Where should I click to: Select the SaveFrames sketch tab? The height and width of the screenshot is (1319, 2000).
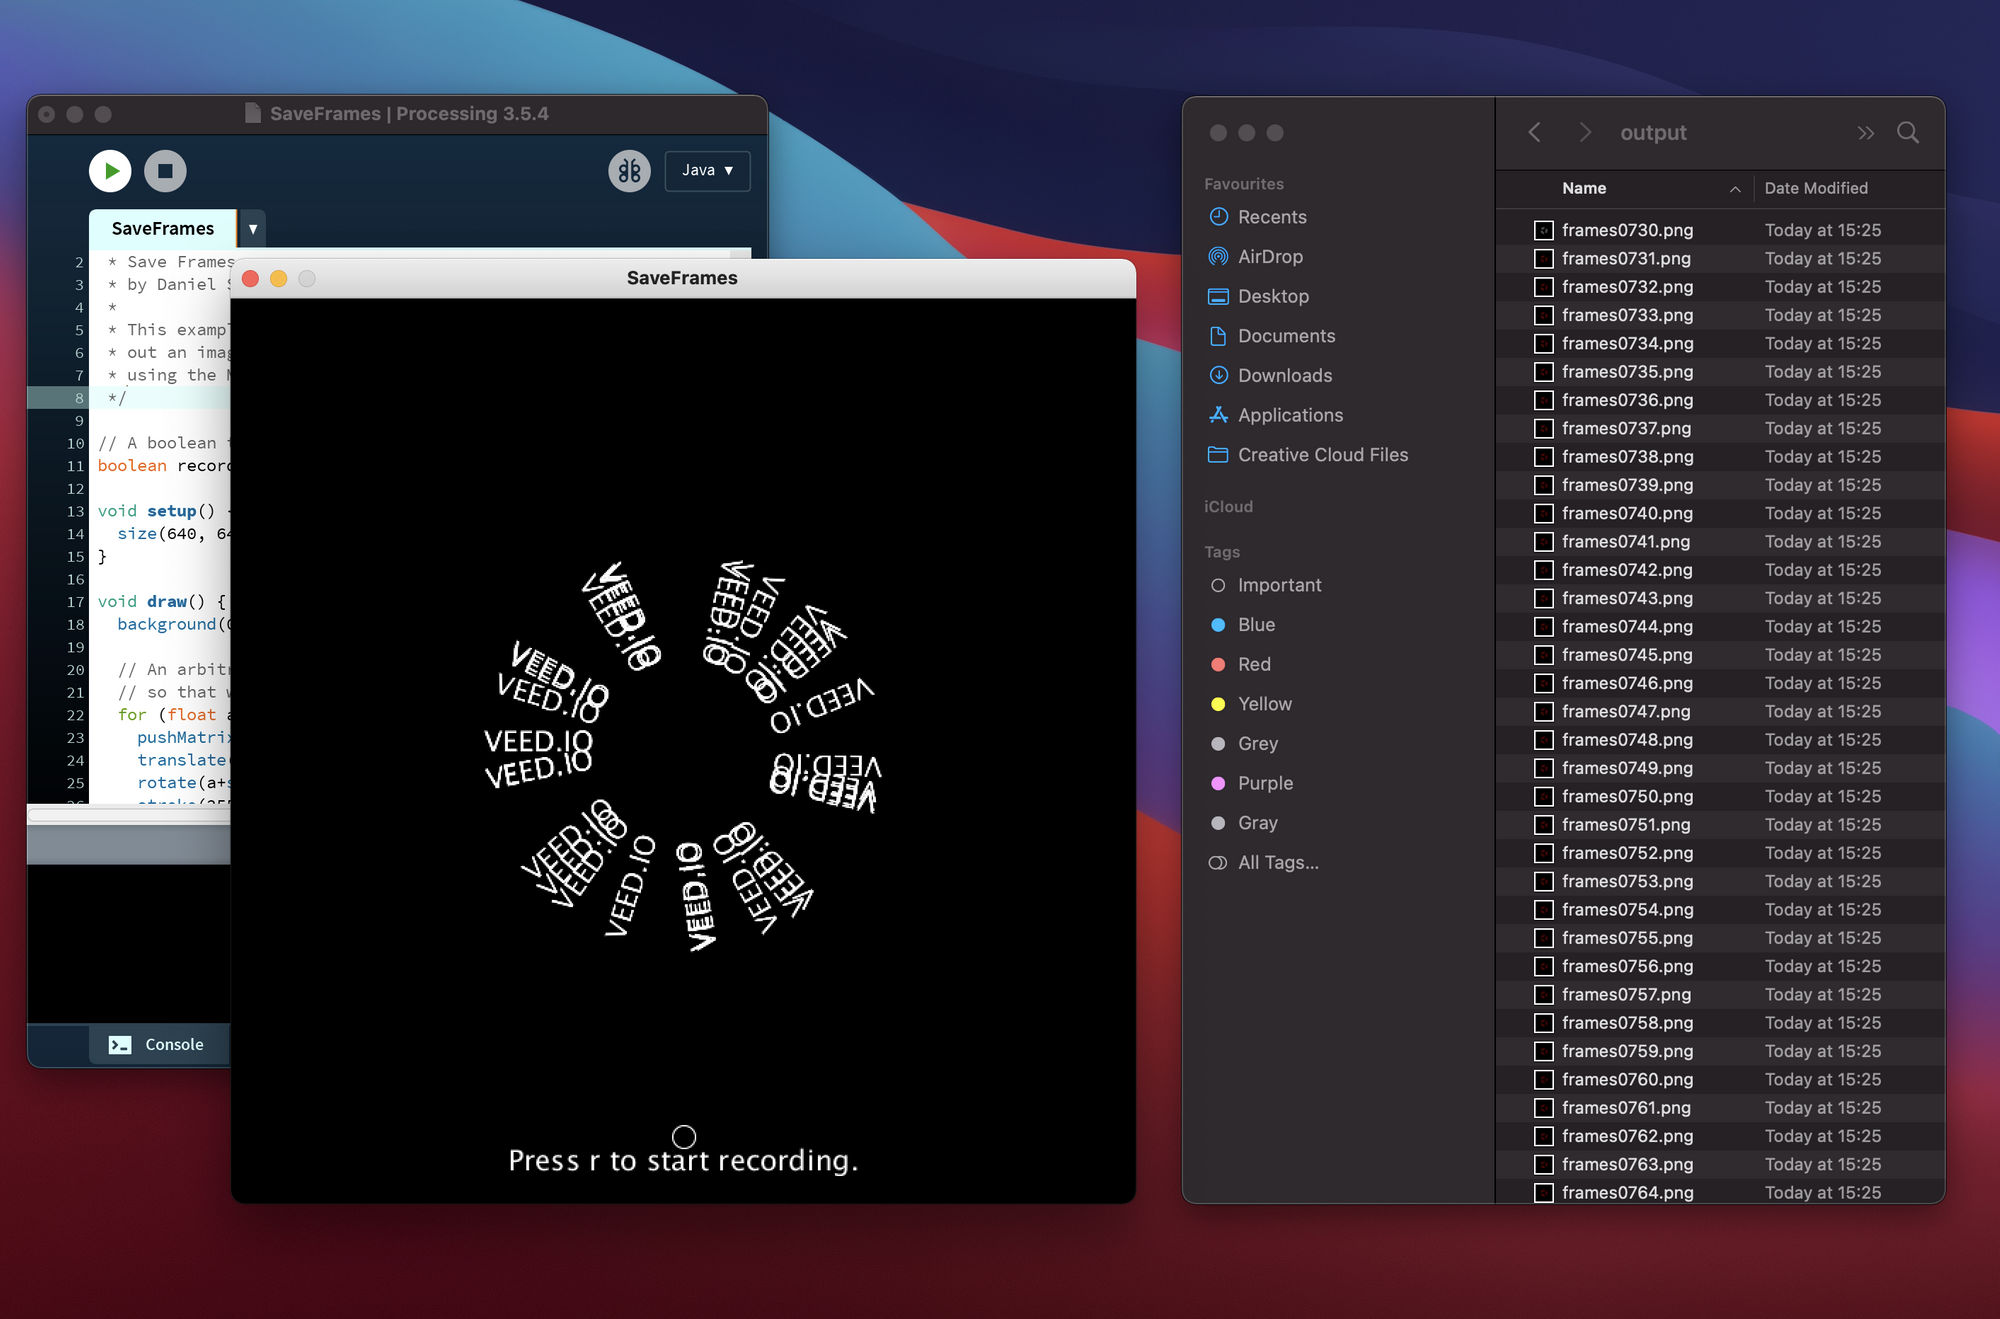pos(162,229)
